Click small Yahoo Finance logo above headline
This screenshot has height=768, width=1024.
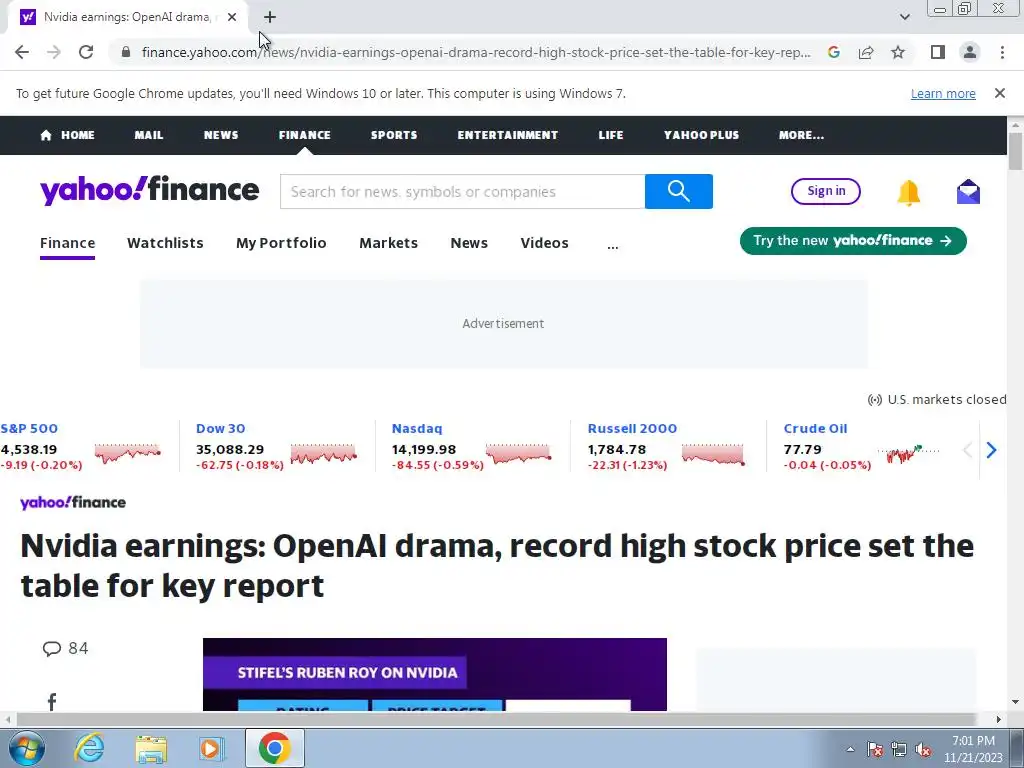coord(73,502)
